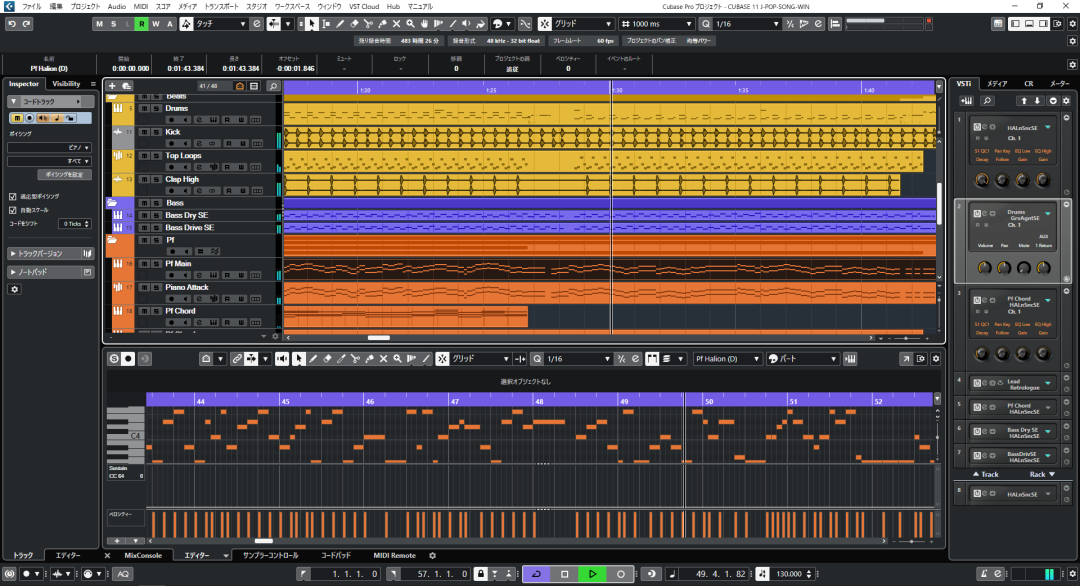
Task: Toggle the checkbox below the Voicing settings button
Action: [12, 196]
